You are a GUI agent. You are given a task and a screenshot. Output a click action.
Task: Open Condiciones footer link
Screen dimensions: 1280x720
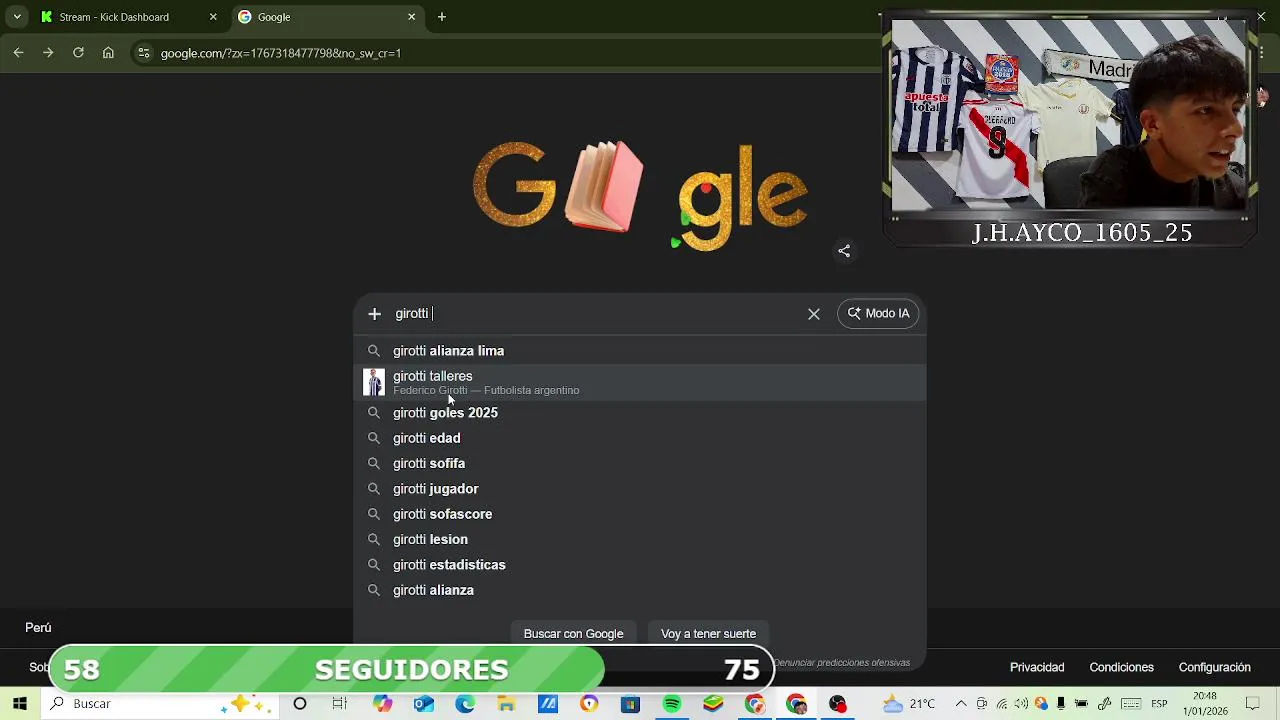[x=1121, y=667]
